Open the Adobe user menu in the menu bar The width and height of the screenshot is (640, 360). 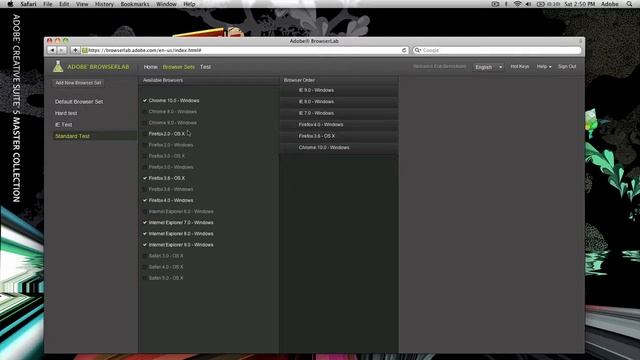pos(610,4)
